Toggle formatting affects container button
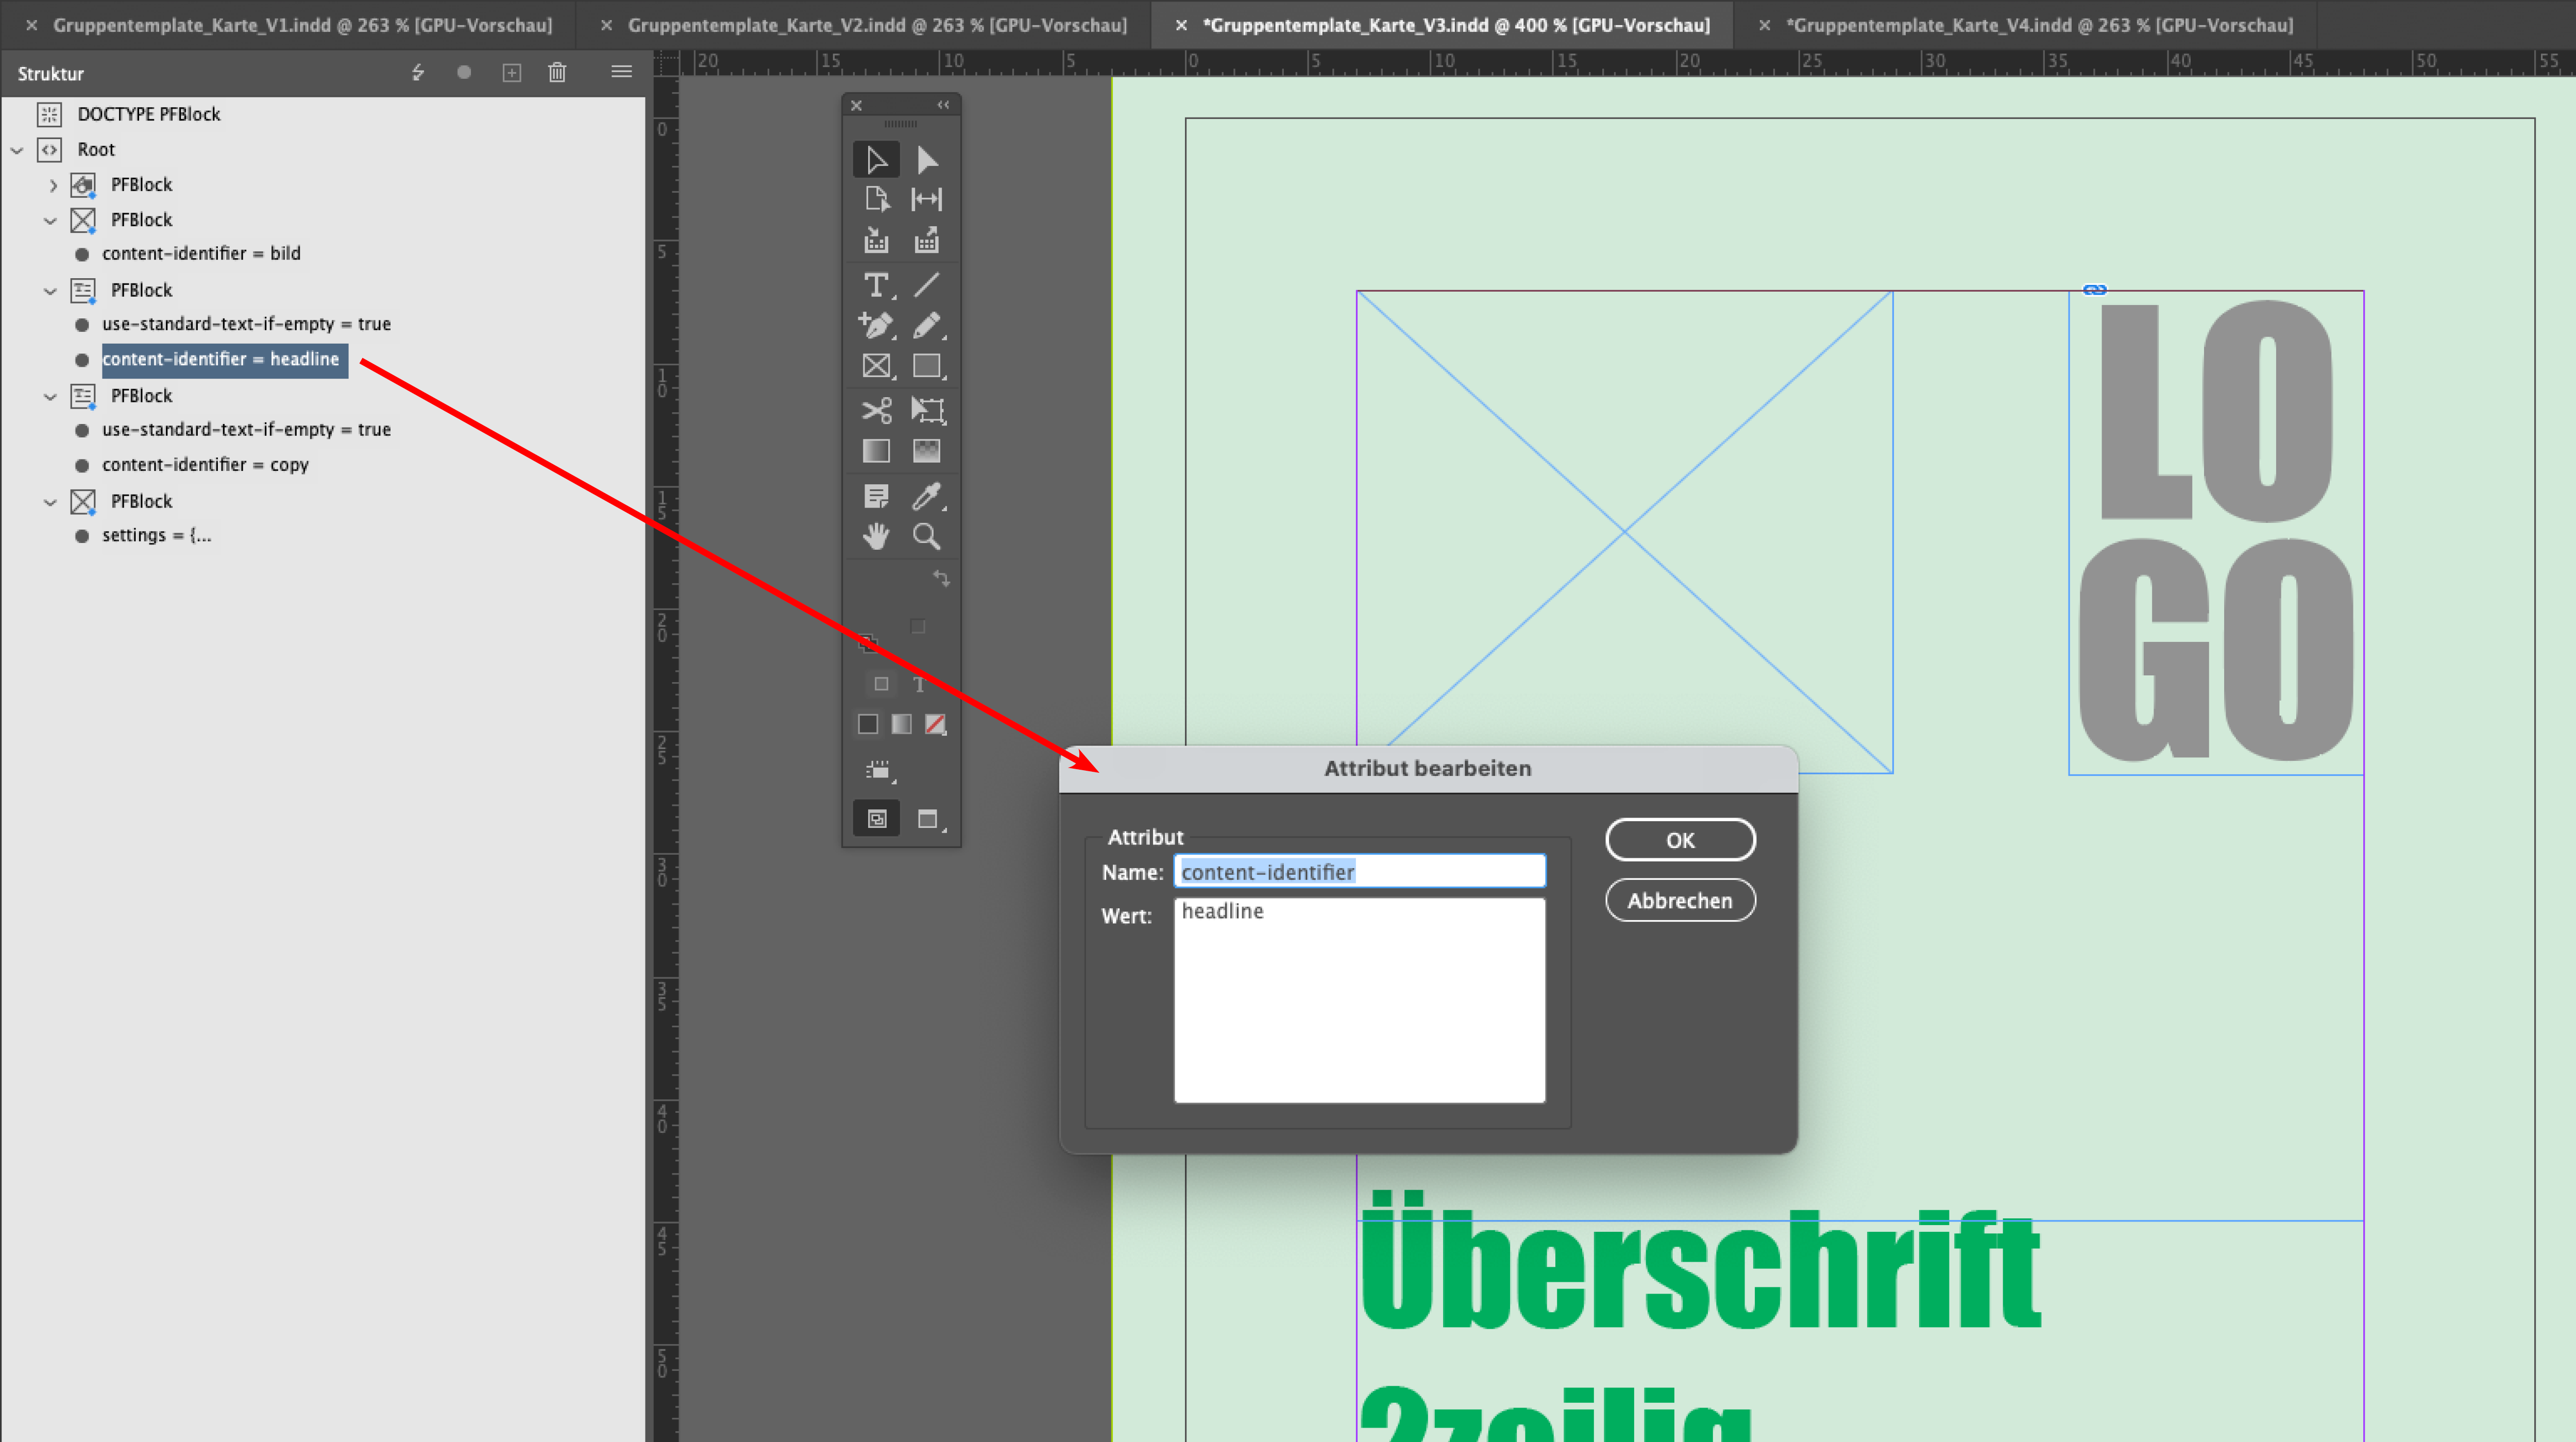The width and height of the screenshot is (2576, 1442). click(881, 685)
